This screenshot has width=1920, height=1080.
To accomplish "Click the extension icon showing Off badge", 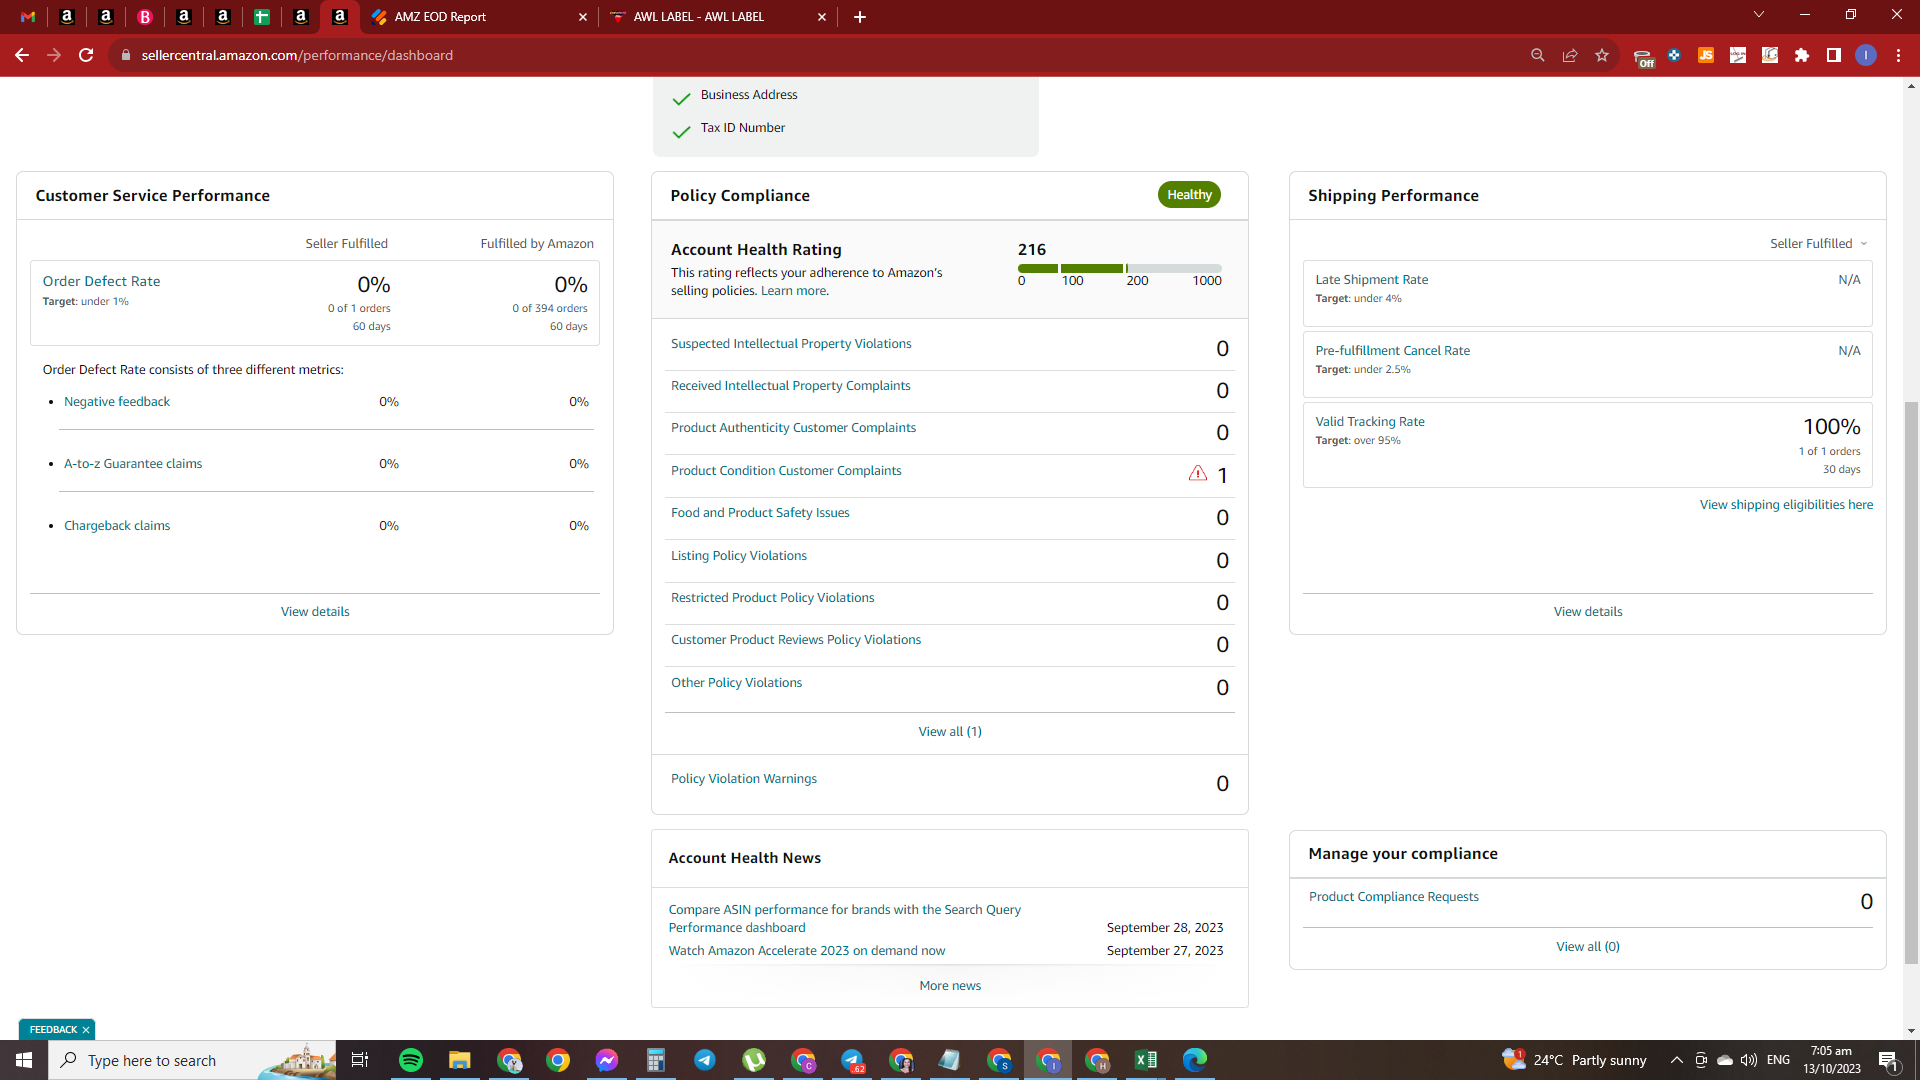I will tap(1643, 58).
